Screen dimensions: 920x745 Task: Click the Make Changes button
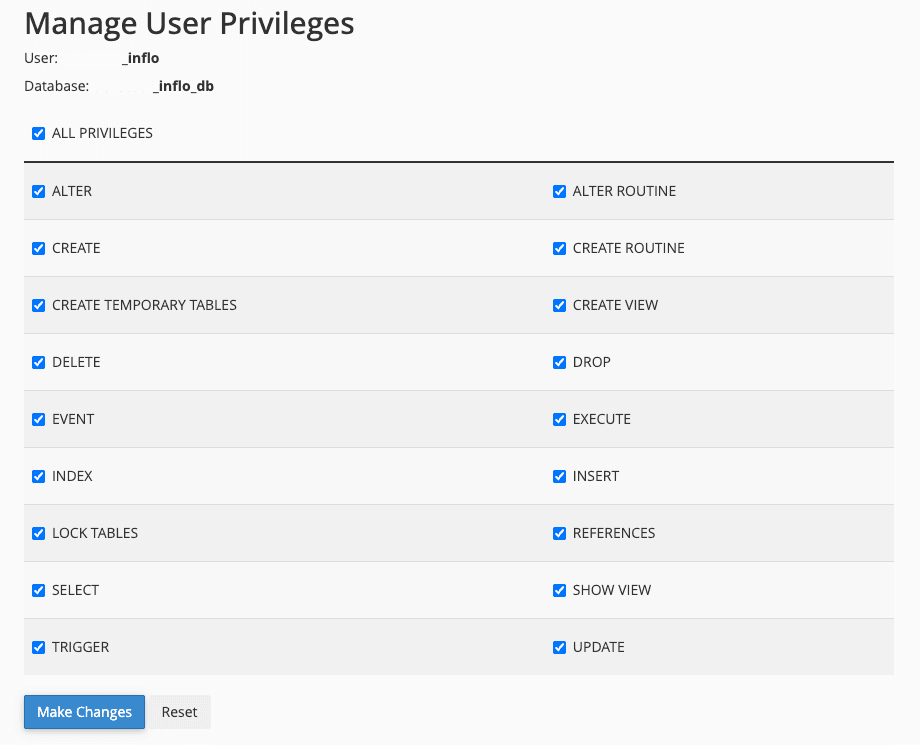[x=84, y=712]
